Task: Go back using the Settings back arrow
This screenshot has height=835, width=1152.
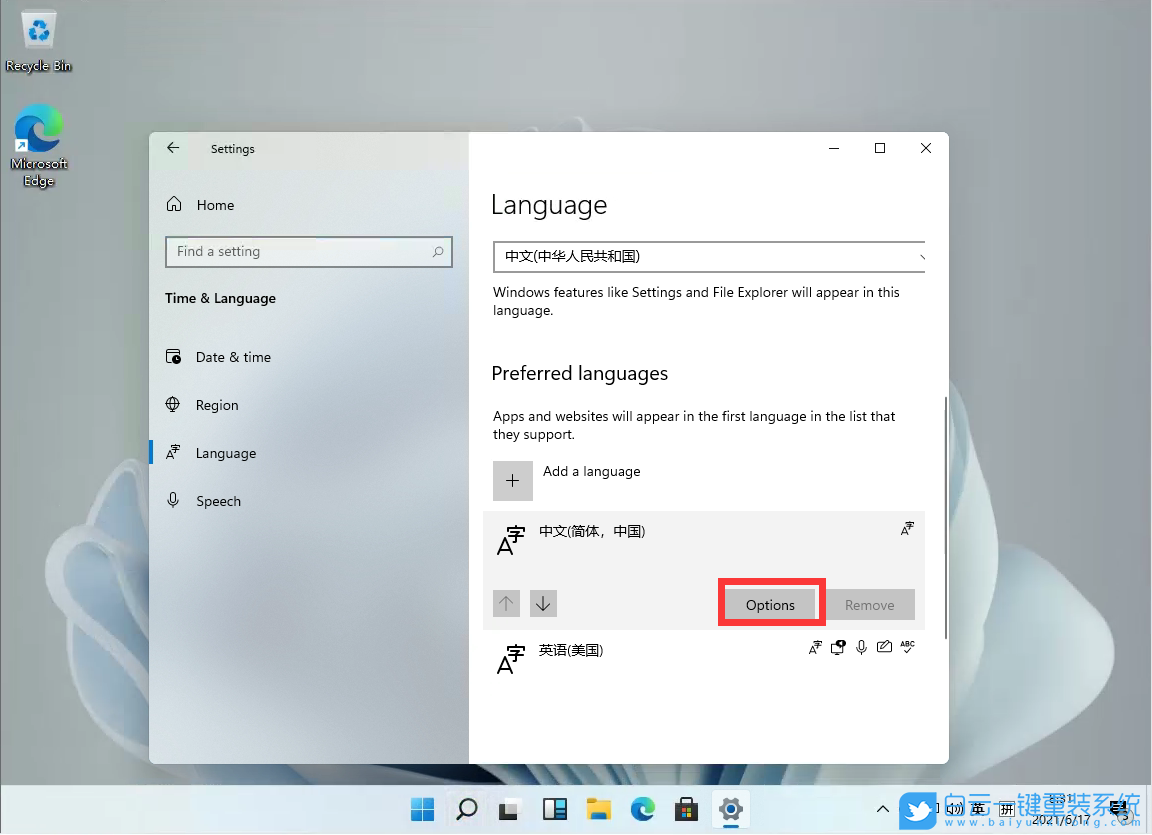Action: [x=172, y=147]
